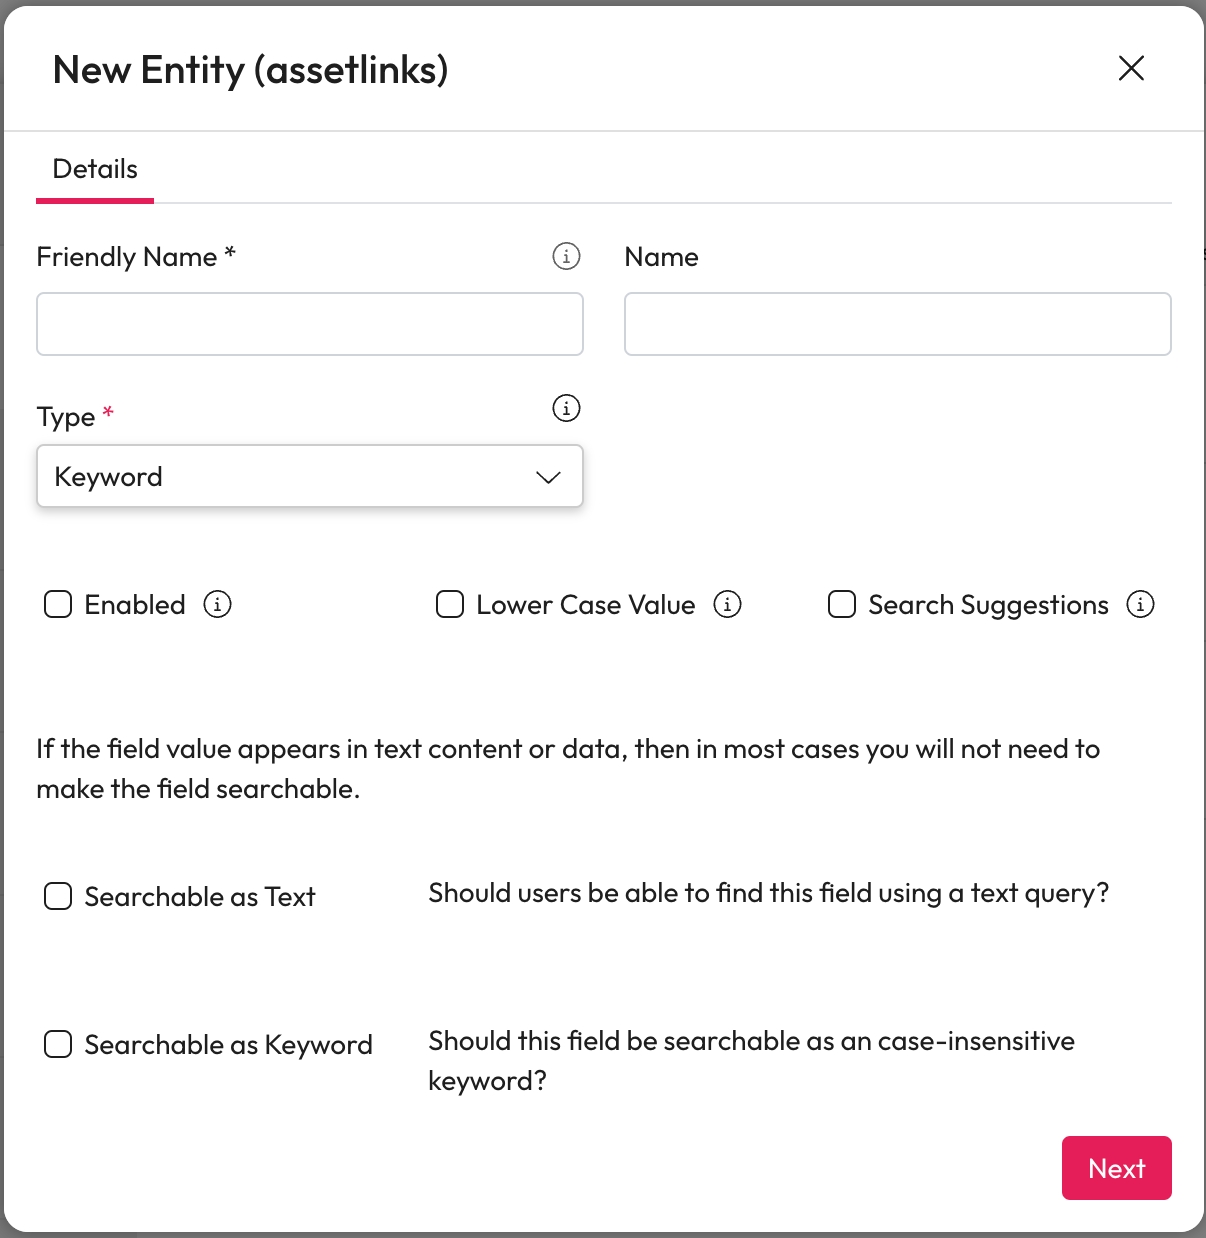Click the chevron arrow in Type dropdown
The height and width of the screenshot is (1238, 1206).
(x=548, y=477)
